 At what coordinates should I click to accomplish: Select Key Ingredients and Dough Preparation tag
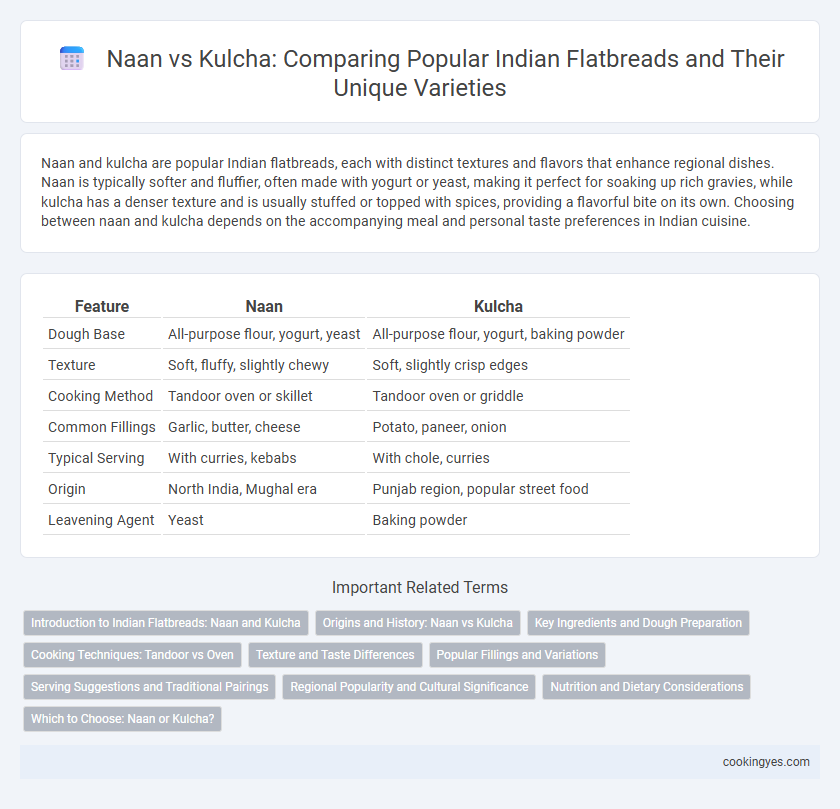pos(638,623)
